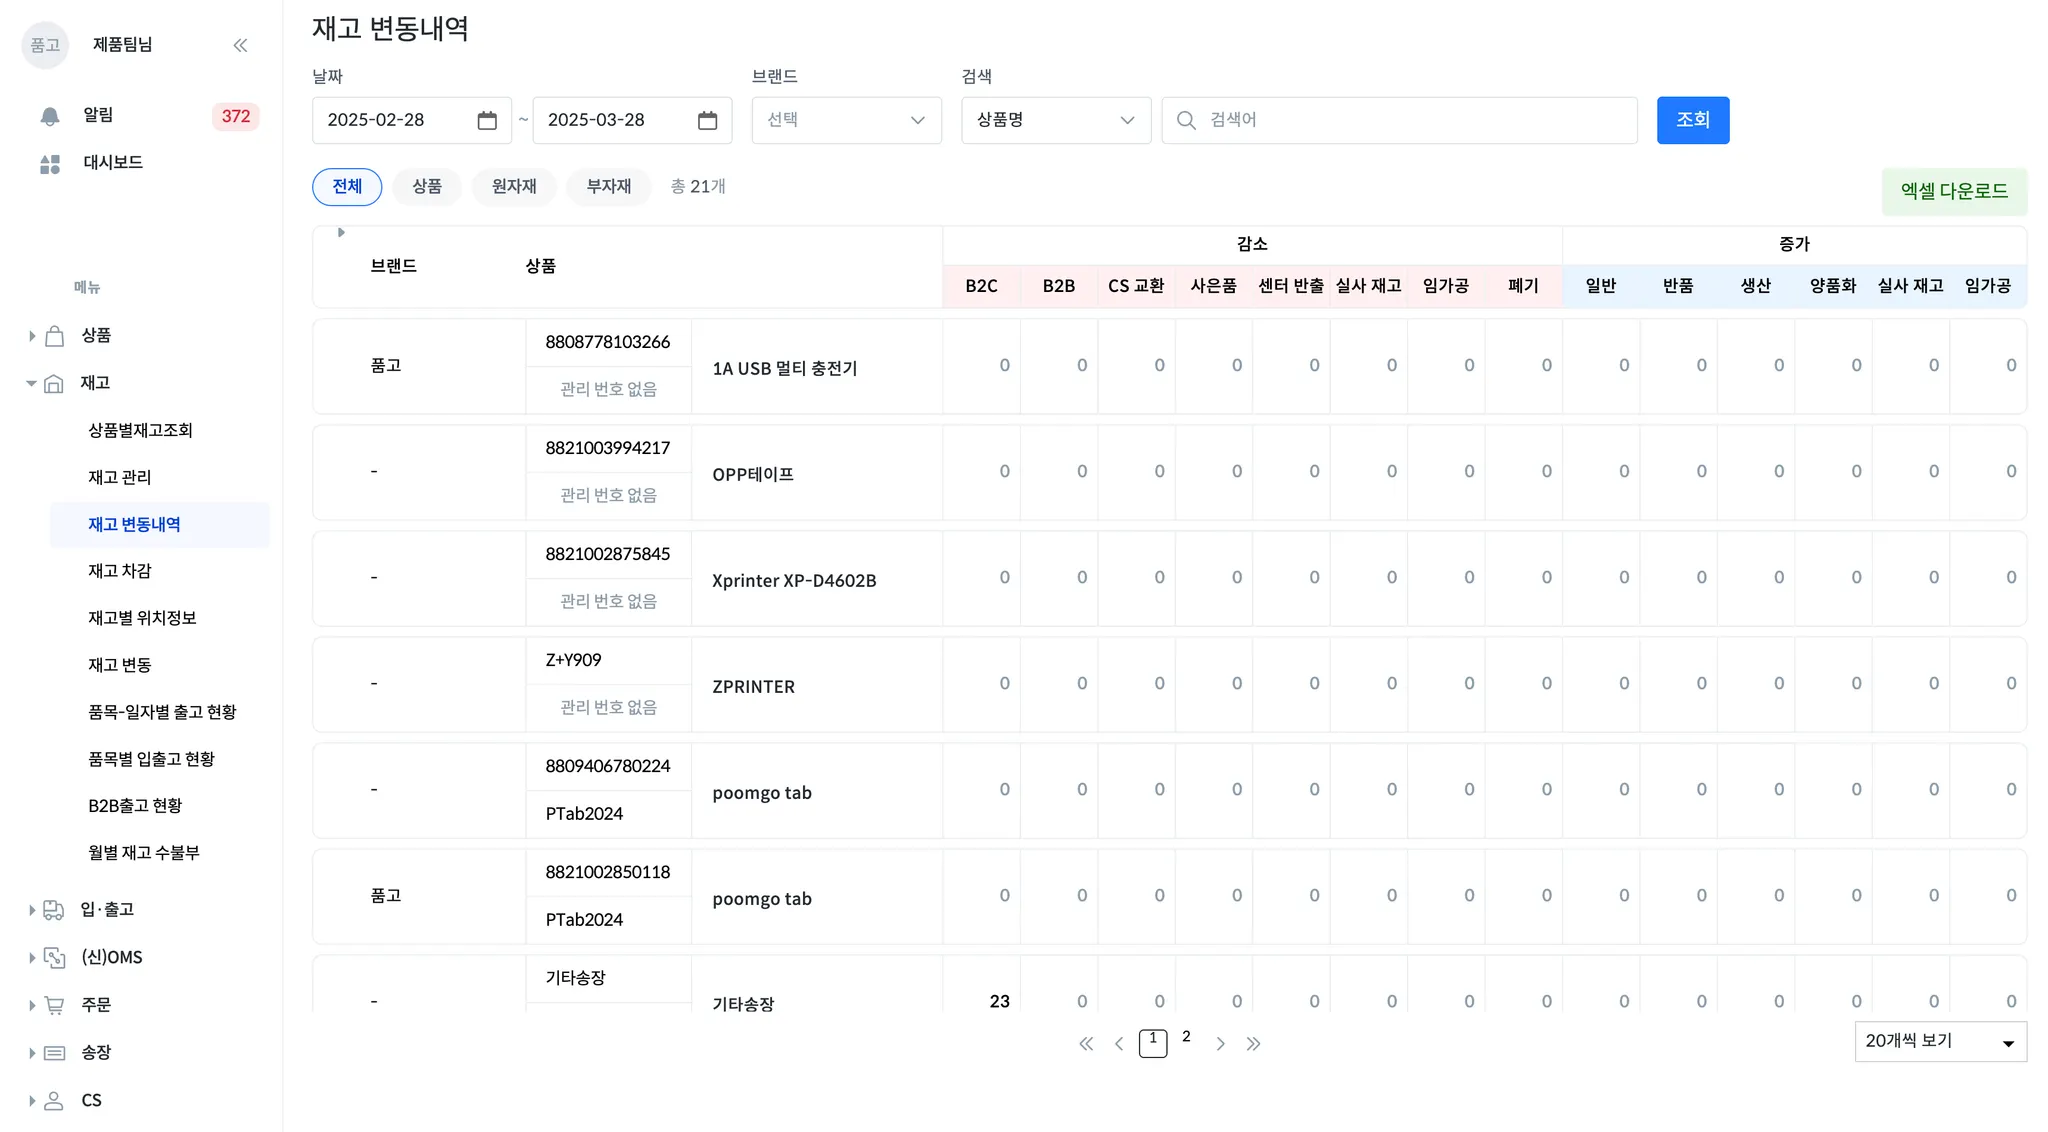Click the 알림 bell icon
This screenshot has height=1132, width=2048.
click(x=50, y=116)
